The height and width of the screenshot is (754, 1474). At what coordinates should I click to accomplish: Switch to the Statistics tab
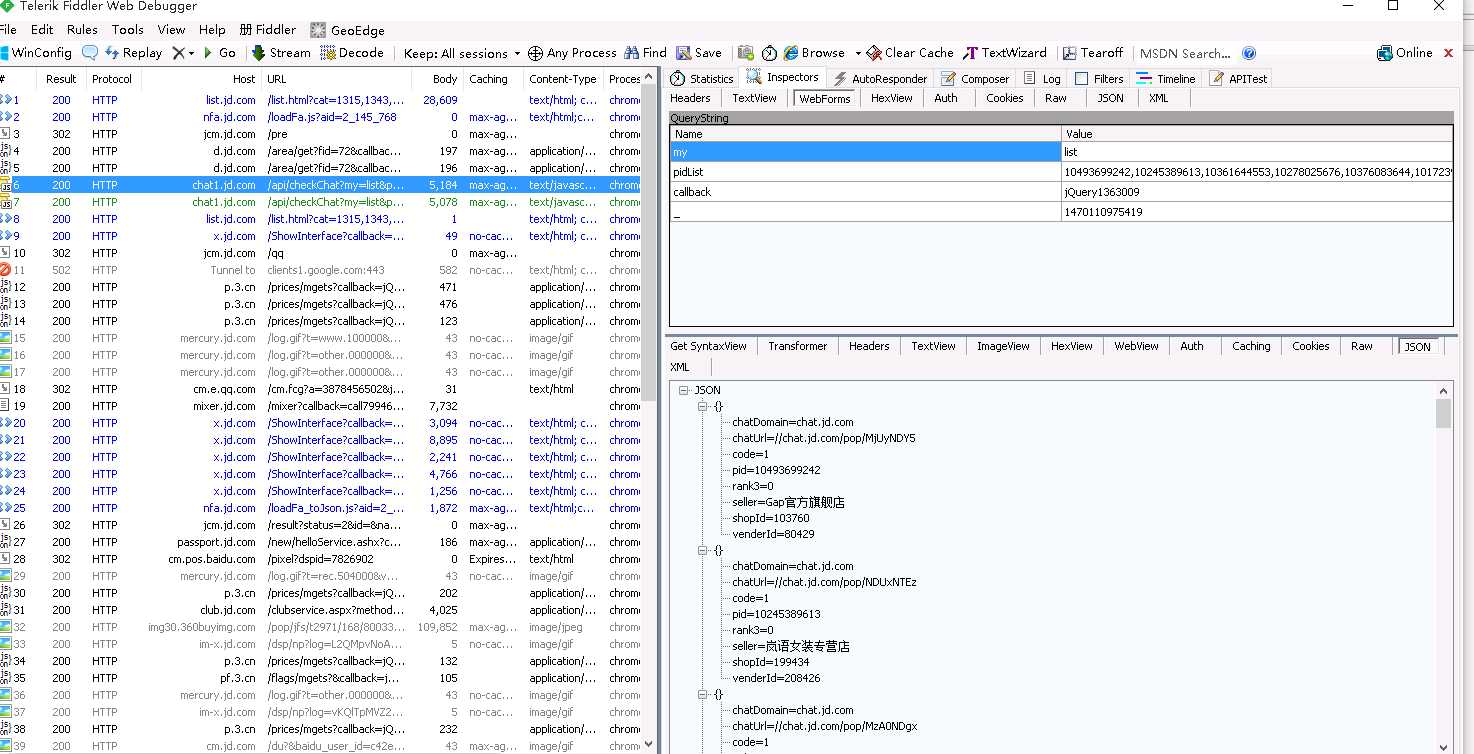(x=702, y=78)
